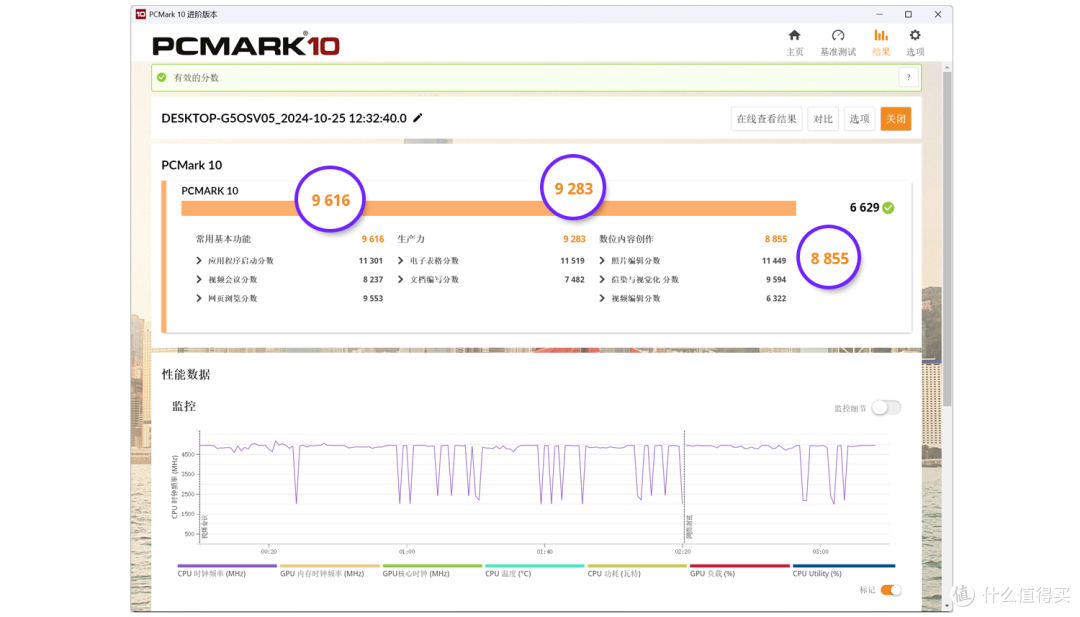Select GPU load legend
This screenshot has width=1080, height=617.
coord(739,570)
